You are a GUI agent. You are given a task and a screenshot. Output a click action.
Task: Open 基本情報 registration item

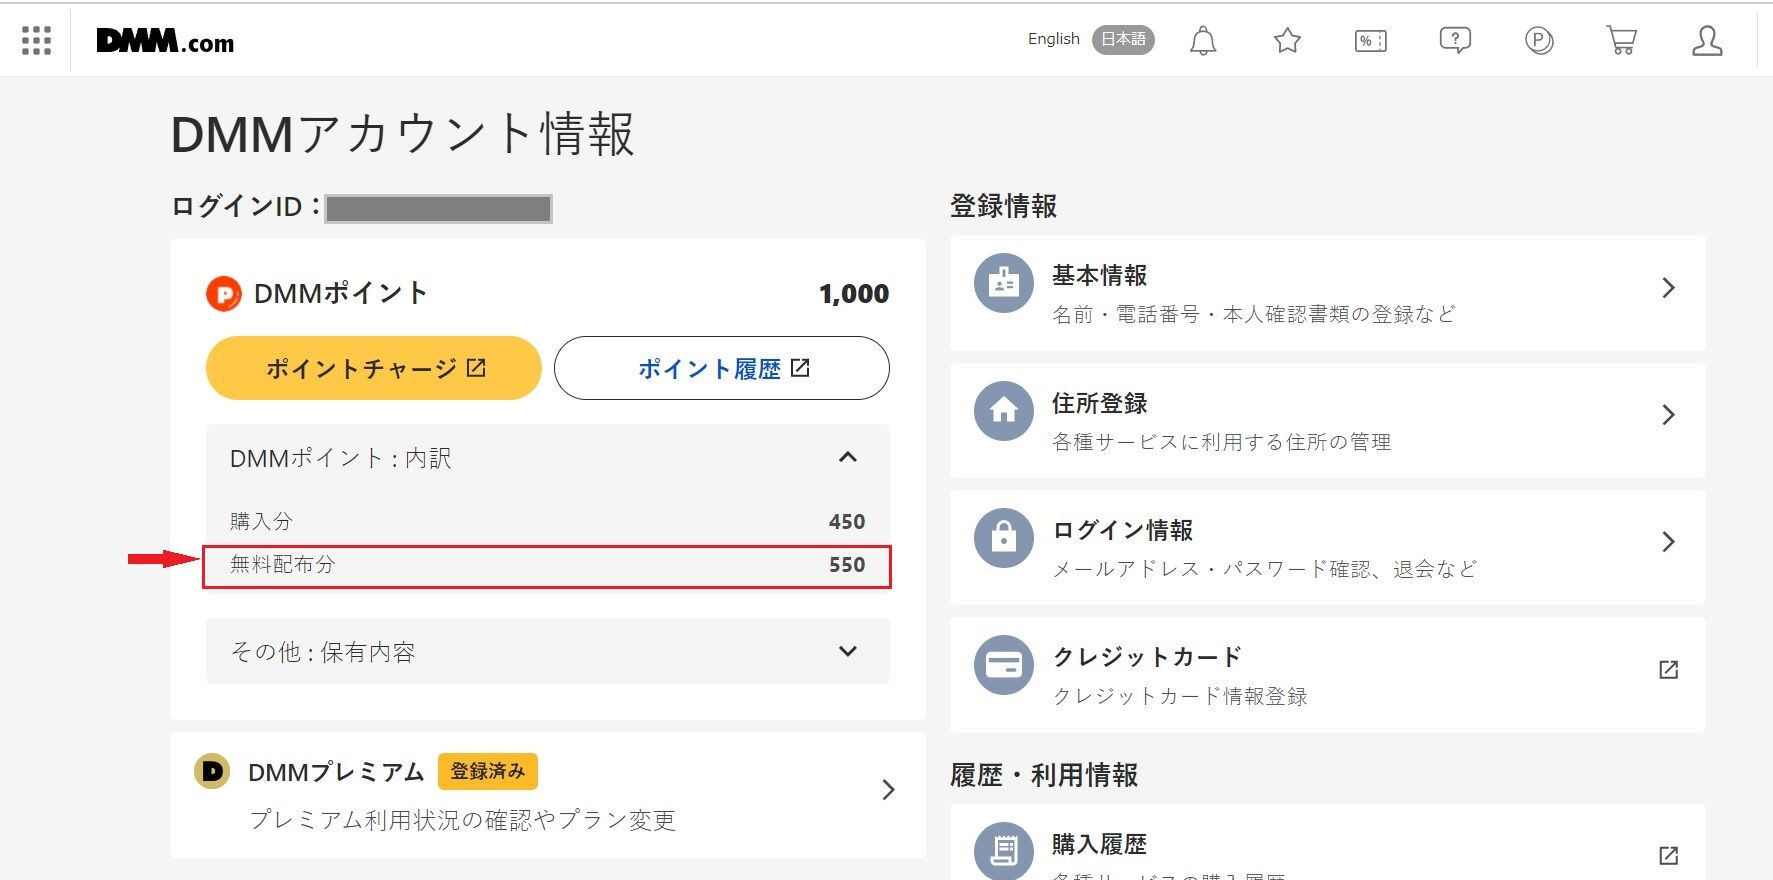[1327, 293]
